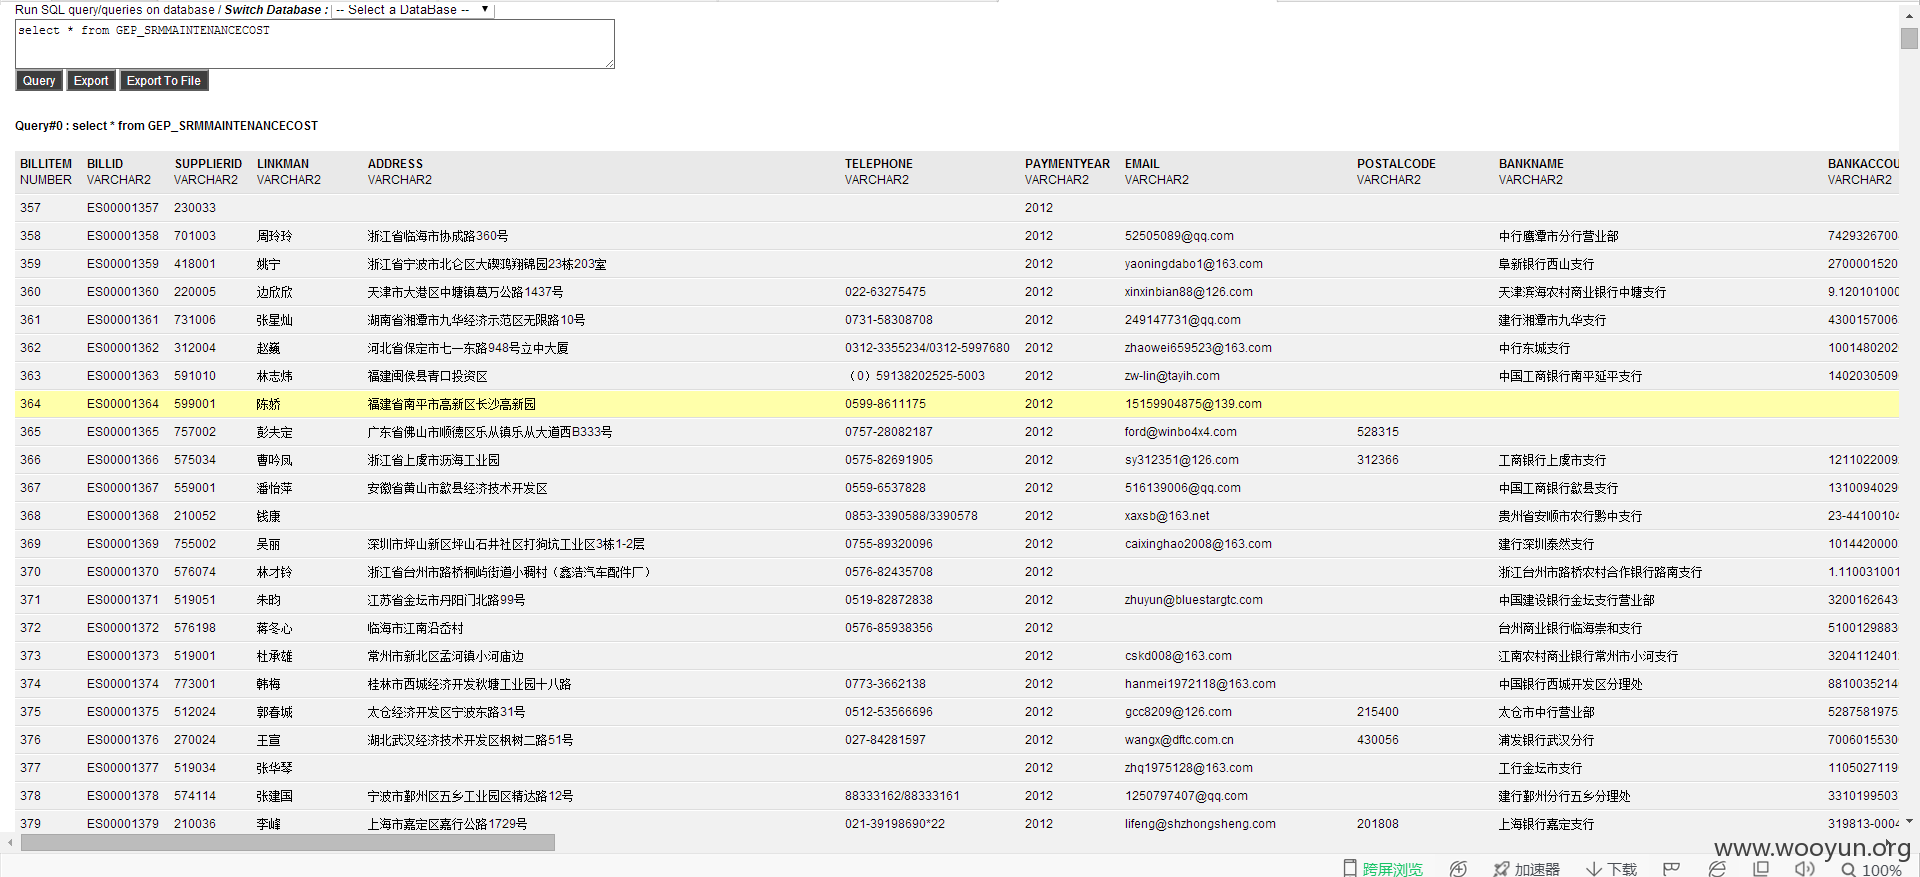Click telephone 0576-85938356
The width and height of the screenshot is (1920, 877).
(889, 628)
